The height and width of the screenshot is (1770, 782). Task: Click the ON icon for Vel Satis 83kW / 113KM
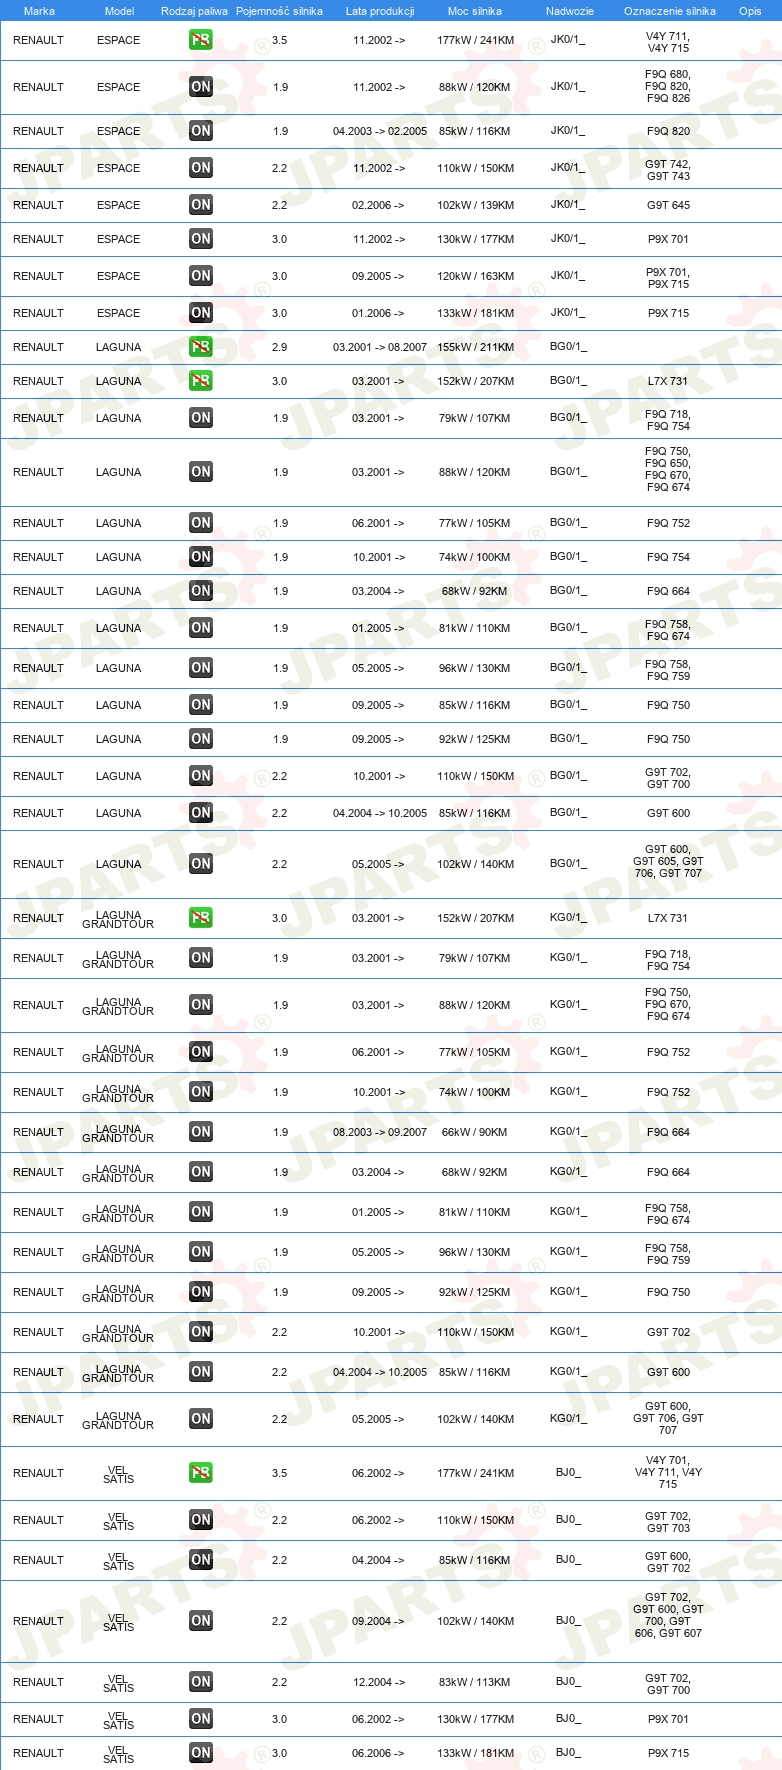(201, 1682)
